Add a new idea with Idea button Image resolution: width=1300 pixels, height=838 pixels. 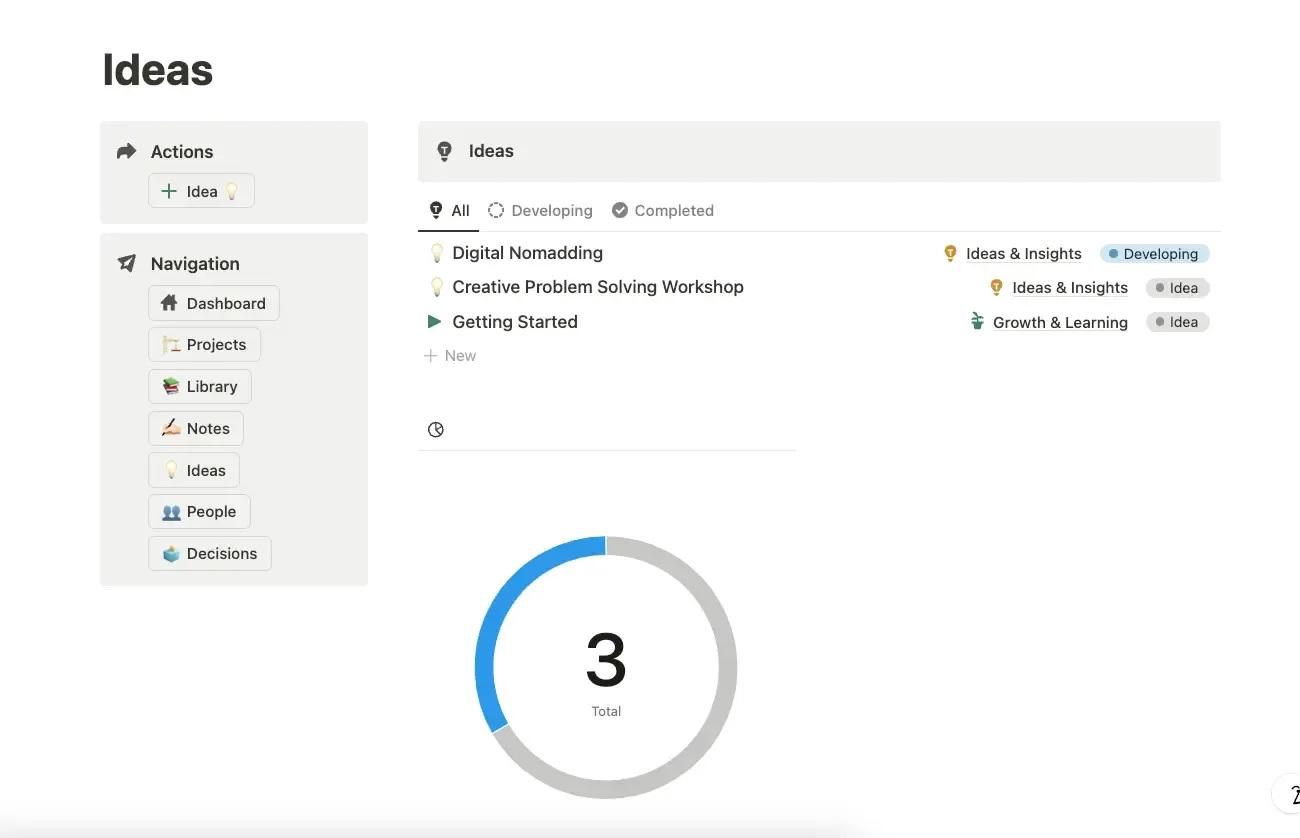201,191
